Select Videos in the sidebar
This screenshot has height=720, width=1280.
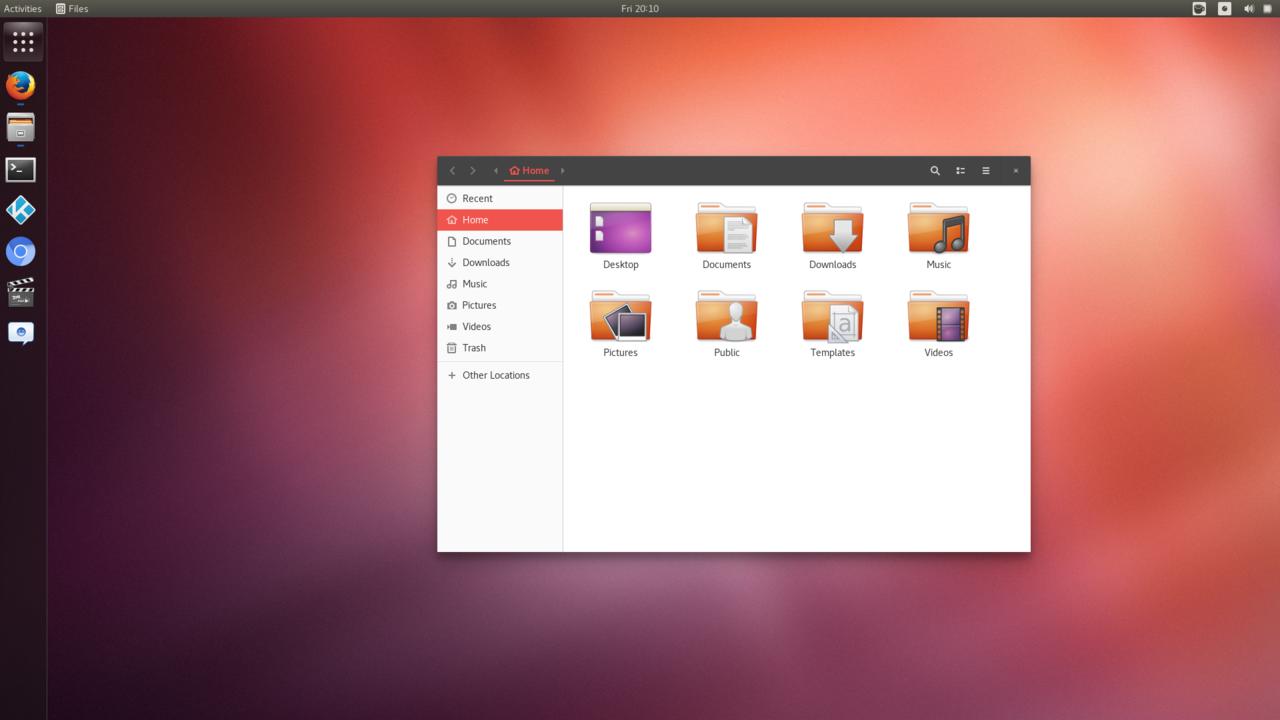pyautogui.click(x=500, y=326)
